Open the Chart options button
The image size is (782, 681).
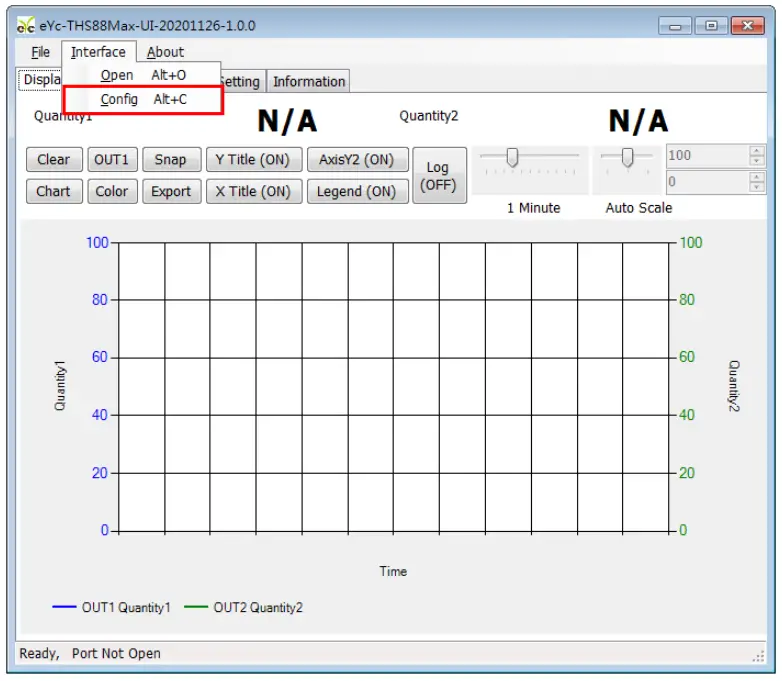[x=53, y=191]
